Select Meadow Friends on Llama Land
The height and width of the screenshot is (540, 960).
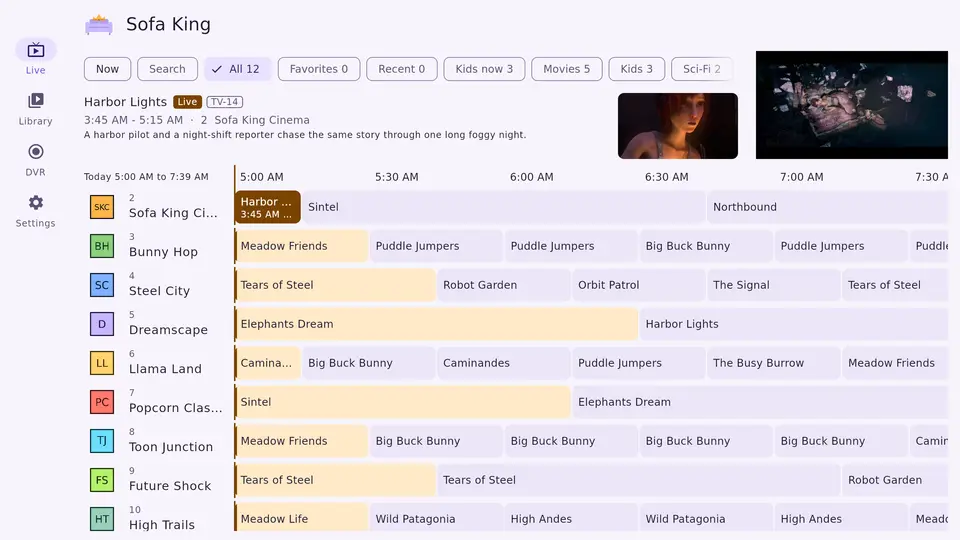[x=895, y=363]
